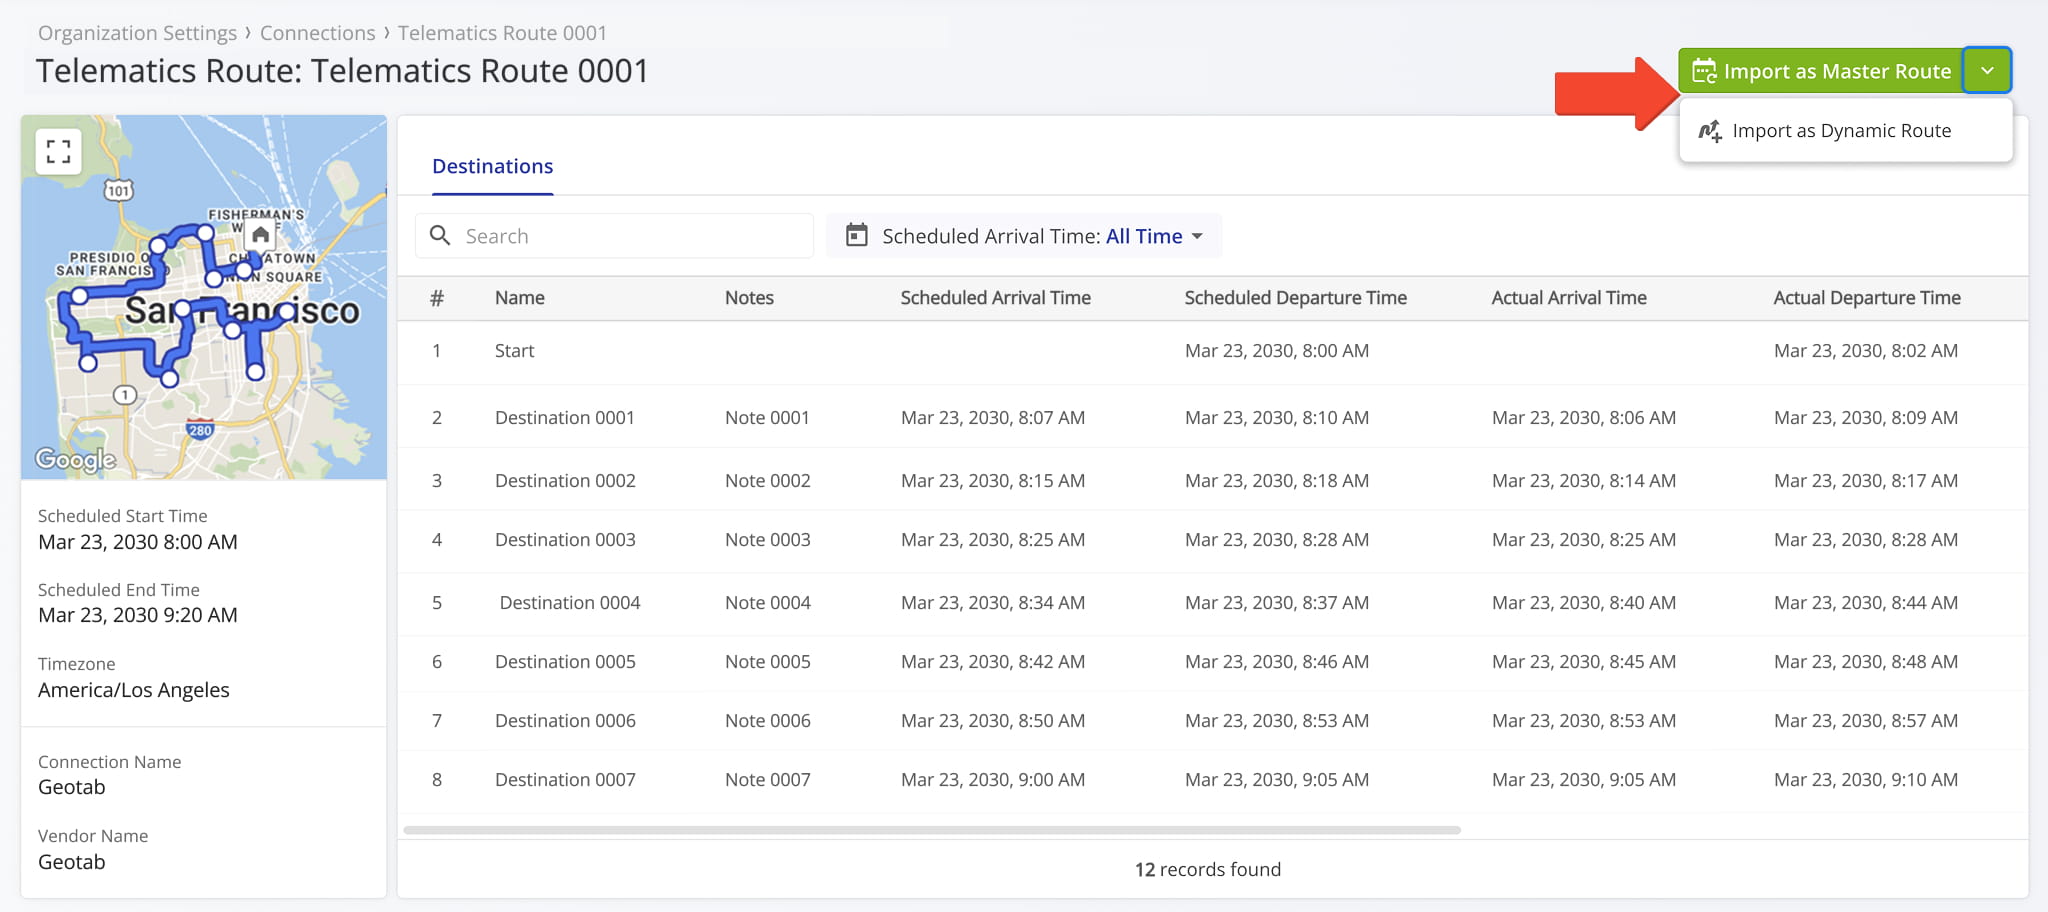This screenshot has height=912, width=2048.
Task: Focus the Search input field
Action: tap(630, 236)
